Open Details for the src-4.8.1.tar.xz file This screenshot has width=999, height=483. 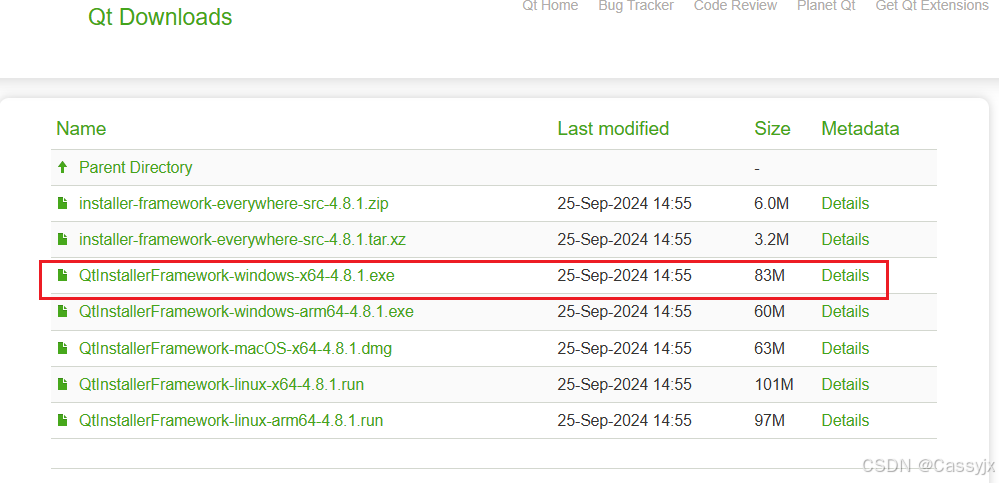[x=845, y=240]
